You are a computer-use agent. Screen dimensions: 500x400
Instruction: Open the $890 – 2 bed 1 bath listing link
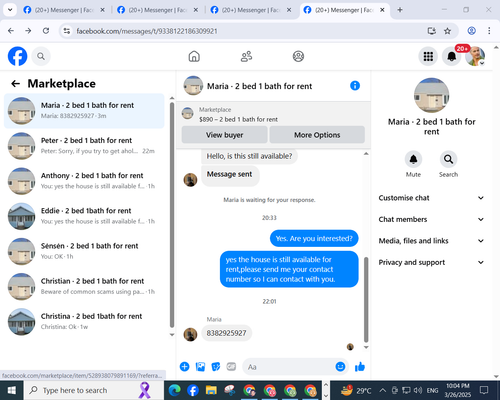point(238,119)
